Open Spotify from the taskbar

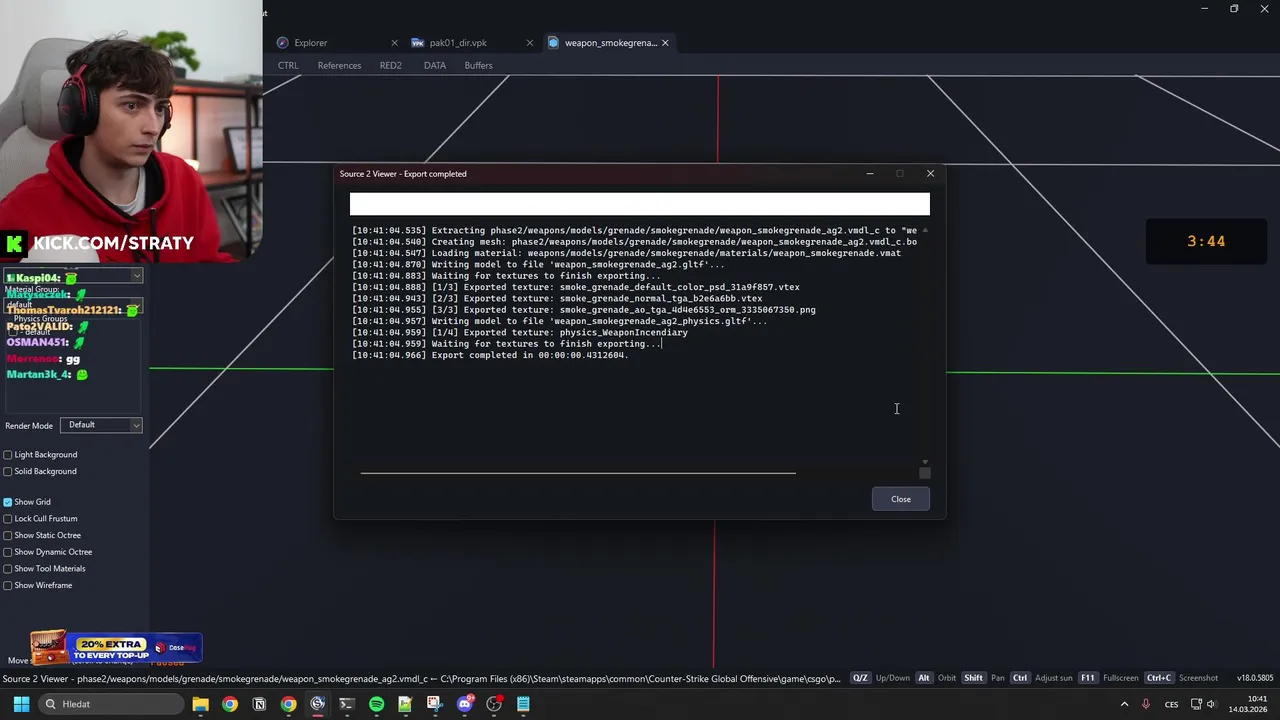(x=376, y=704)
